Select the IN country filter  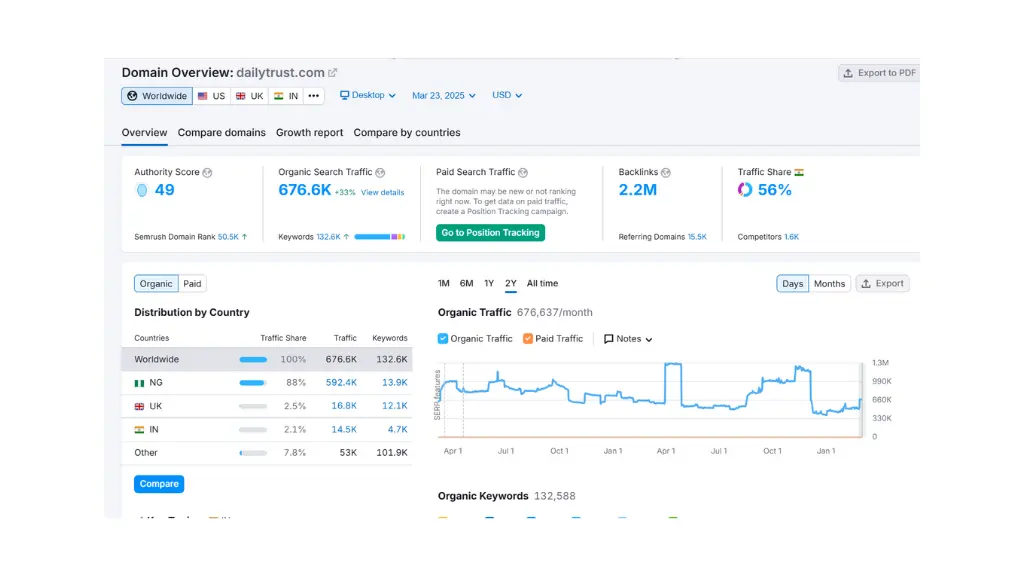(286, 96)
